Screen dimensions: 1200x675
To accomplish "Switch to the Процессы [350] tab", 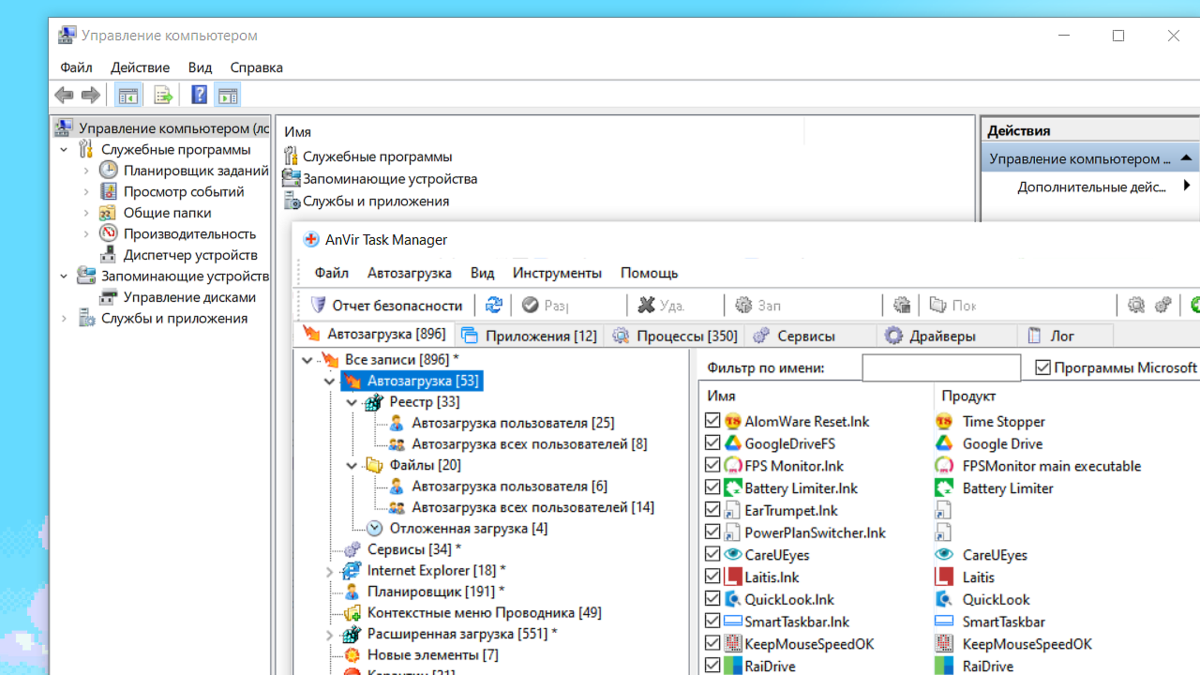I will (x=676, y=336).
